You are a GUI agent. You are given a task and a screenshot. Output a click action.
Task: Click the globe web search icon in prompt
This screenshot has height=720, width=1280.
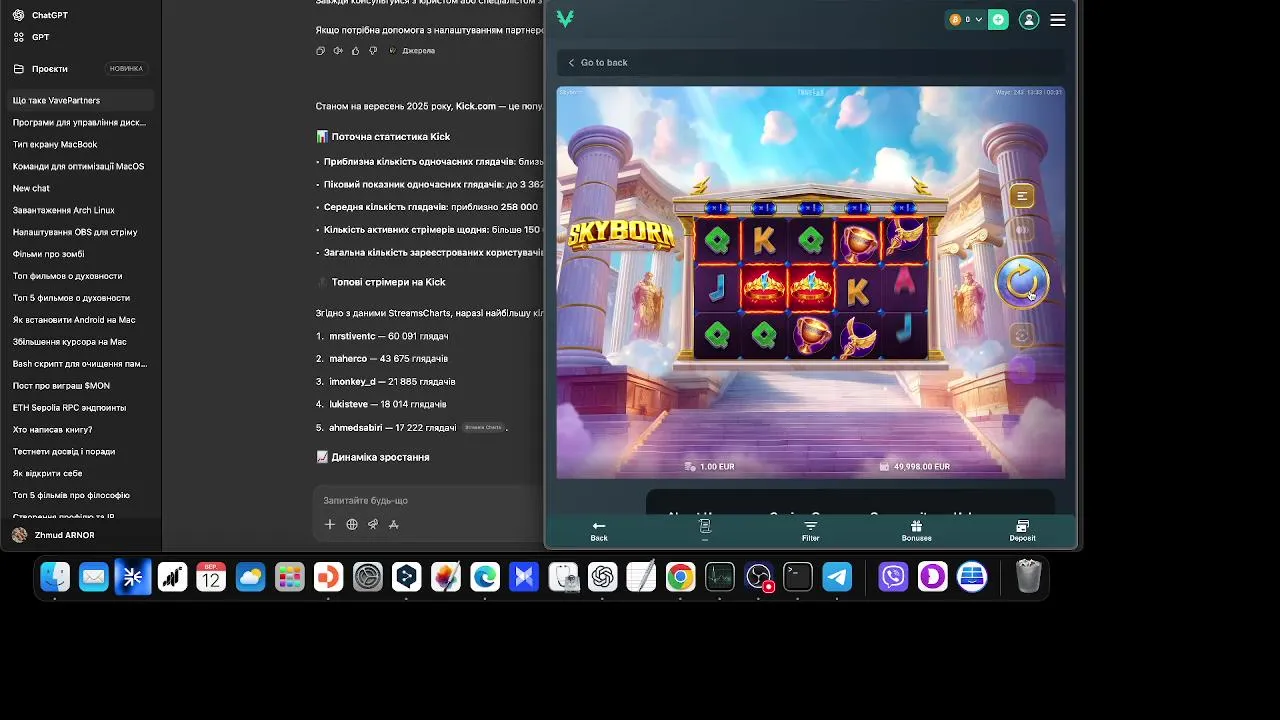click(x=352, y=524)
